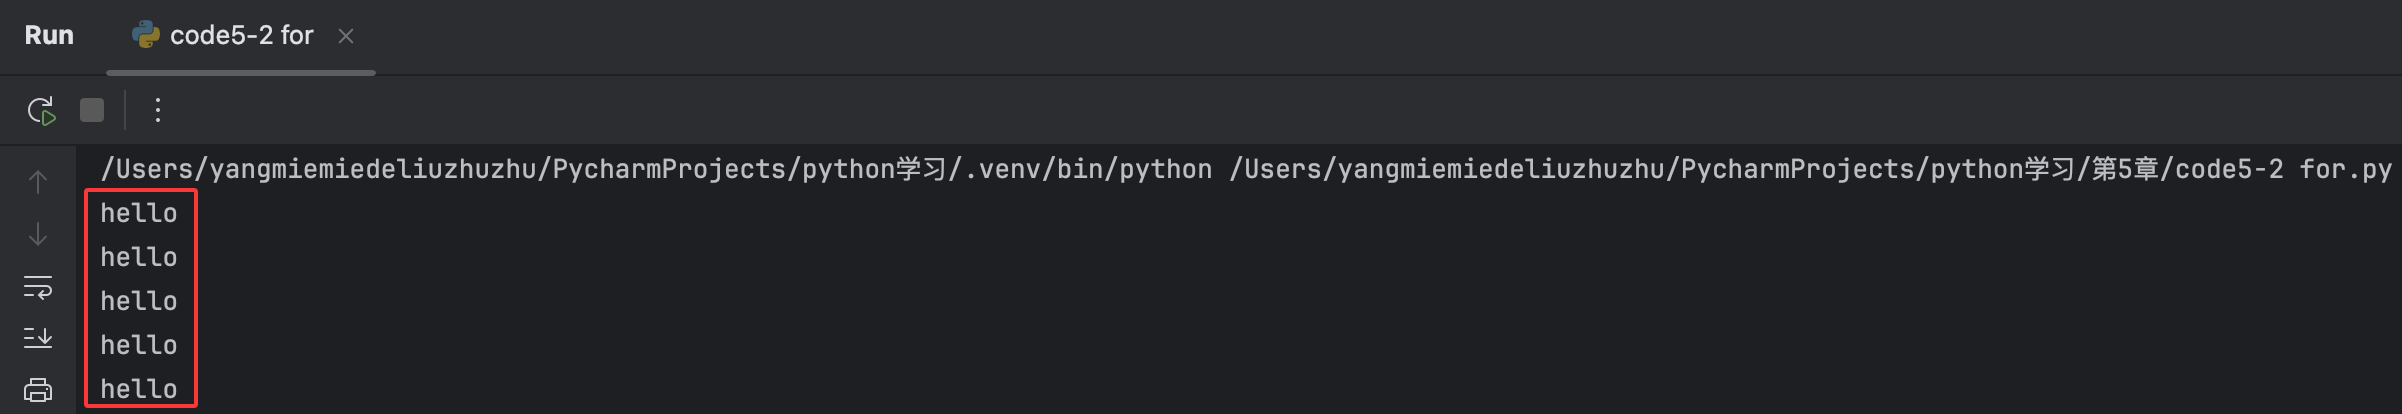Stop the running process
This screenshot has height=414, width=2402.
pos(92,110)
